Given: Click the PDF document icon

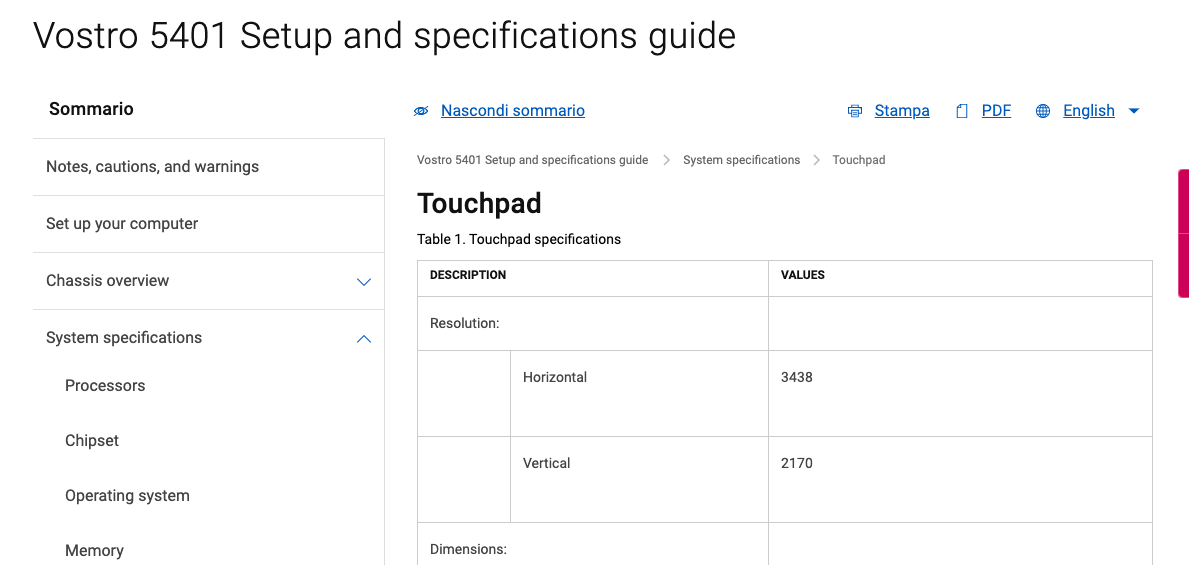Looking at the screenshot, I should click(962, 111).
